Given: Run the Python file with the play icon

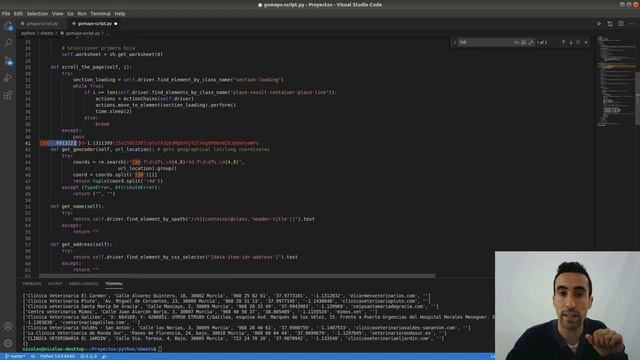Looking at the screenshot, I should (599, 24).
